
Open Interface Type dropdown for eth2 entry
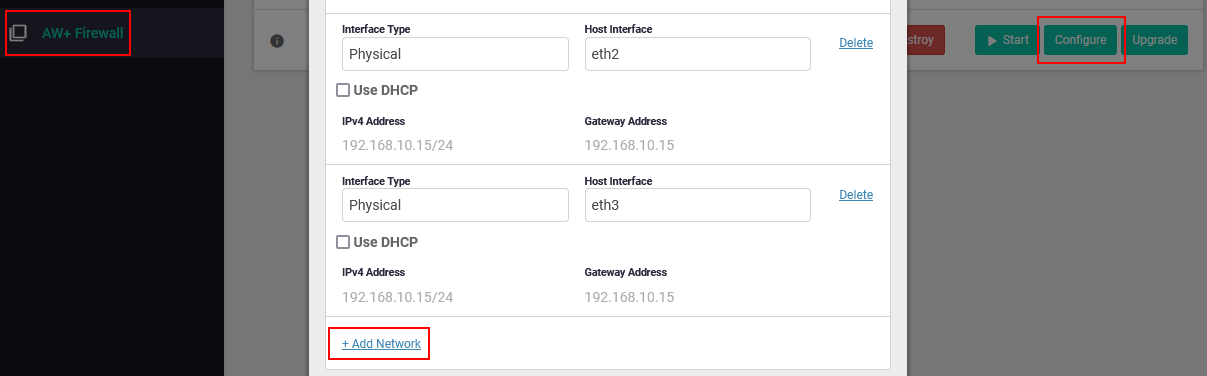click(455, 54)
